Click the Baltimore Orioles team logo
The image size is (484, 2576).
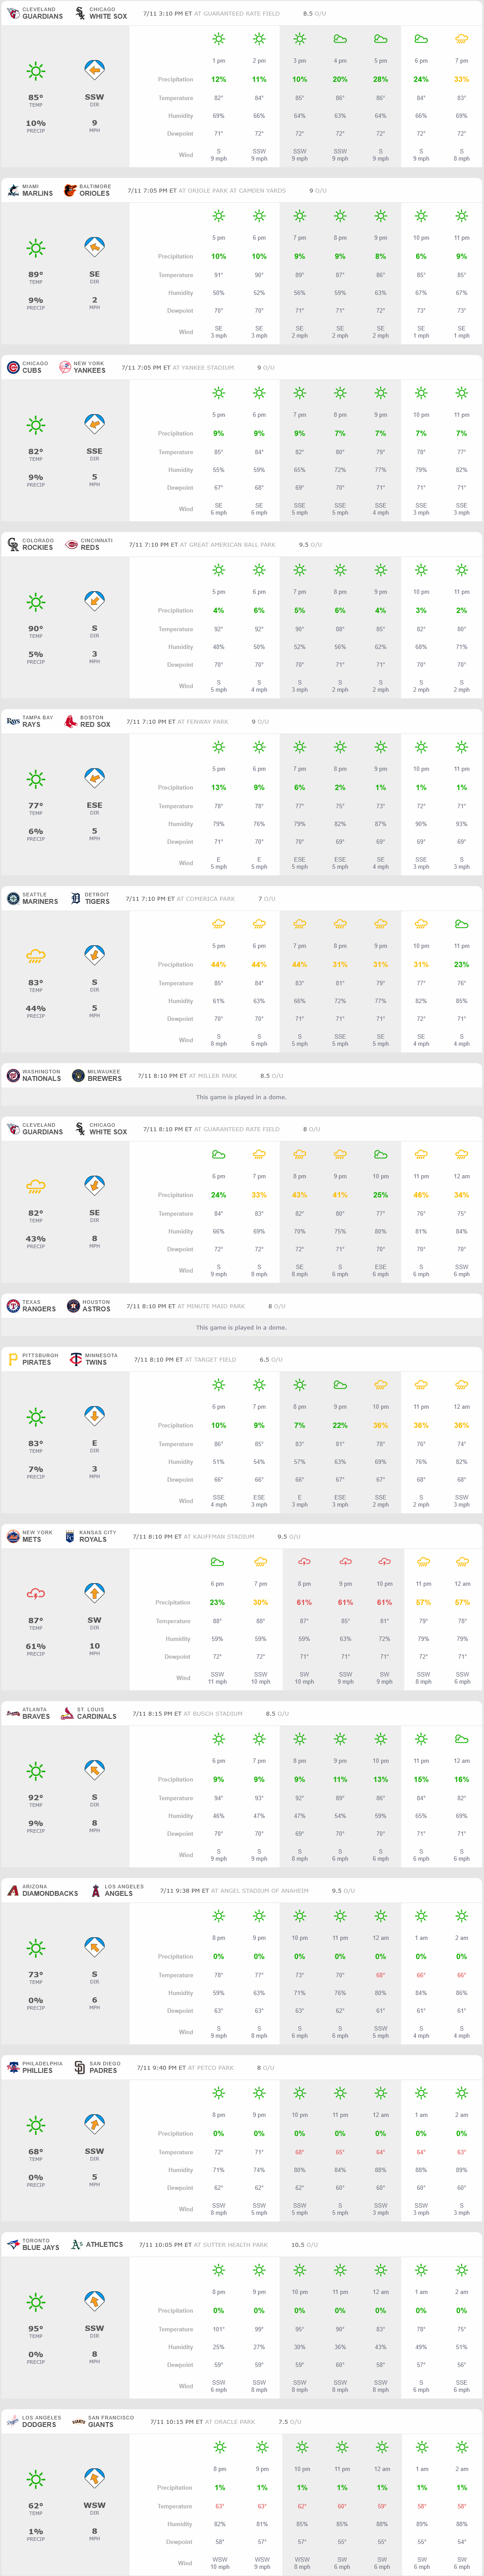(70, 190)
